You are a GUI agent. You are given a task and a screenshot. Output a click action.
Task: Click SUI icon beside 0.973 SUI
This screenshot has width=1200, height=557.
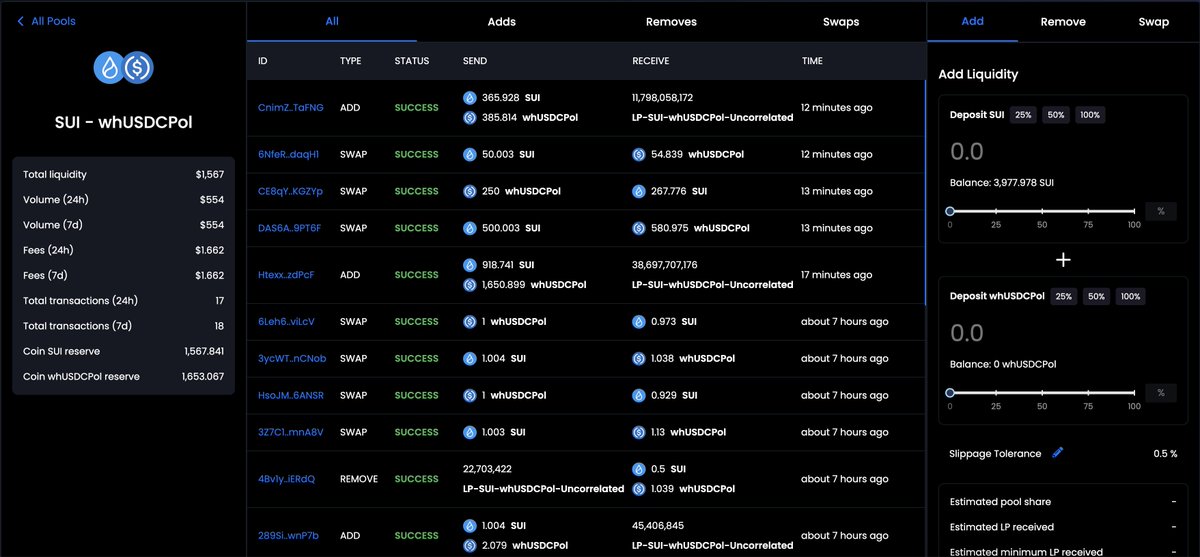pyautogui.click(x=639, y=322)
